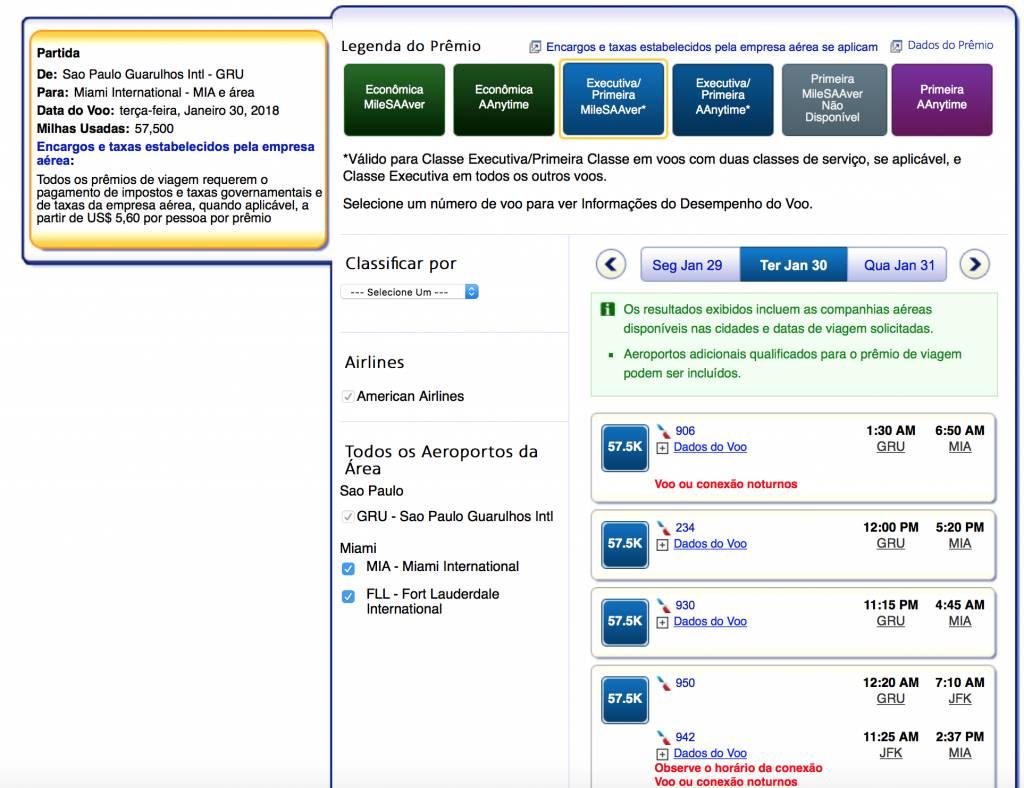Expand plus icon for flight 906 details
The image size is (1024, 788).
click(x=662, y=448)
